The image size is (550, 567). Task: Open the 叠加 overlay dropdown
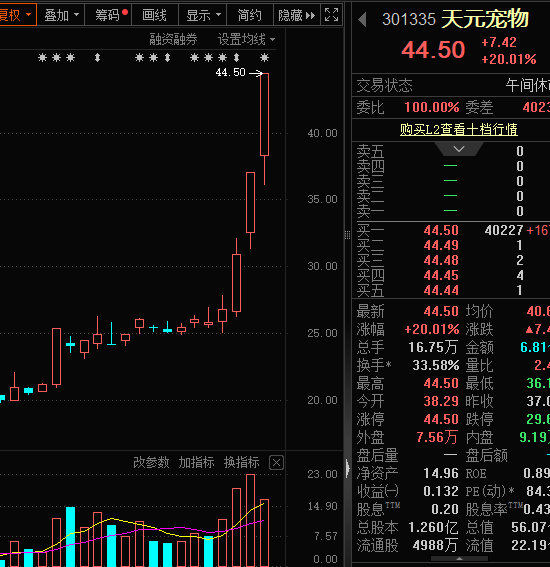pos(61,15)
